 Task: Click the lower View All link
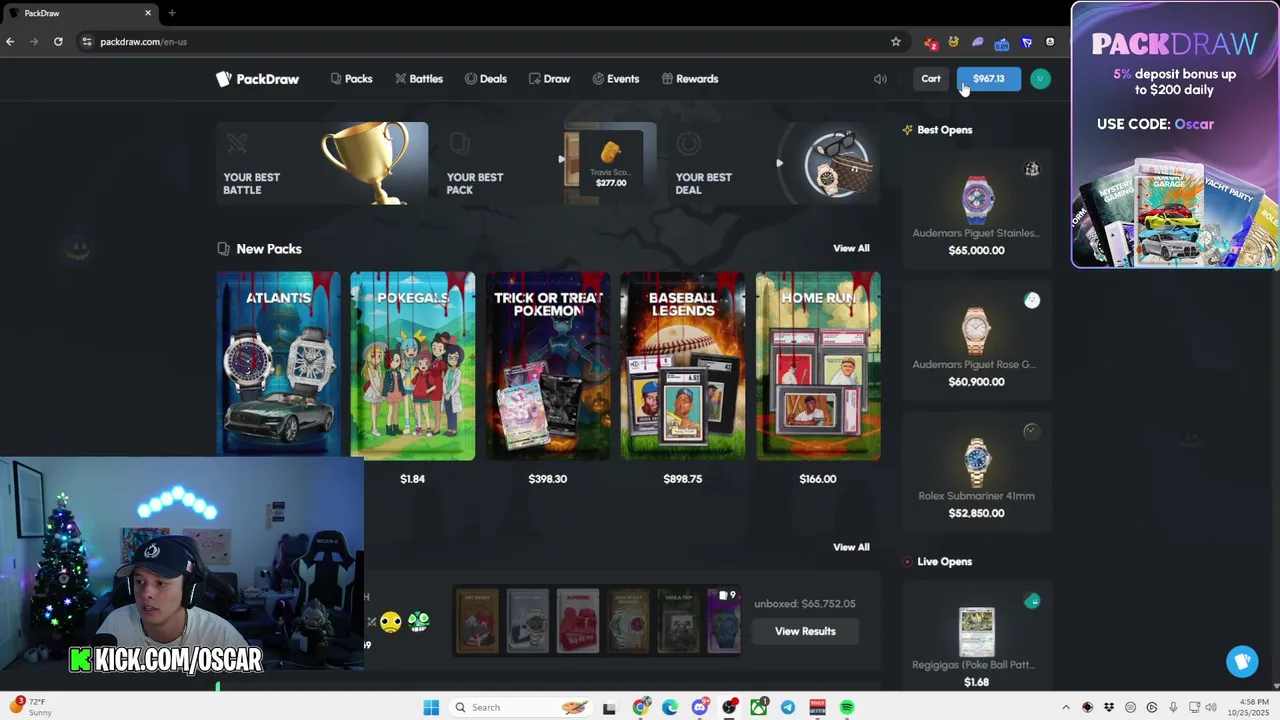(851, 547)
